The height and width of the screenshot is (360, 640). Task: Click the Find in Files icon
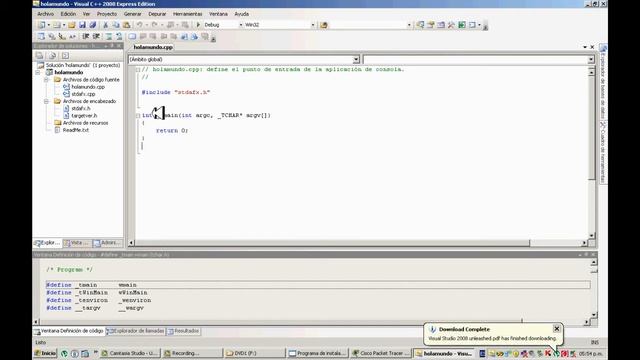[324, 25]
